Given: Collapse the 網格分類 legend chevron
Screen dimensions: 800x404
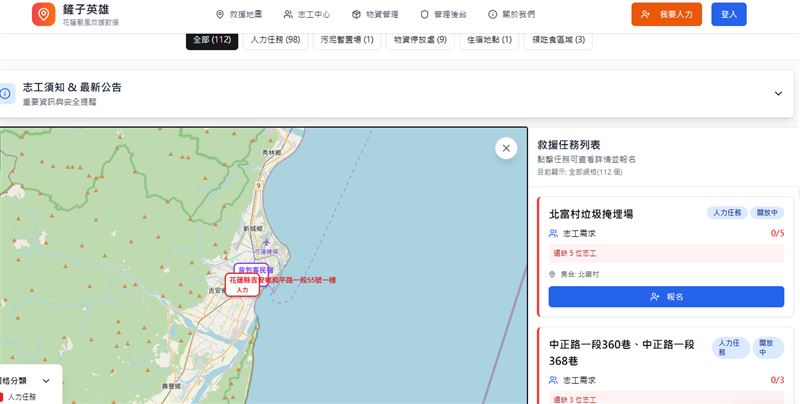Looking at the screenshot, I should 46,381.
